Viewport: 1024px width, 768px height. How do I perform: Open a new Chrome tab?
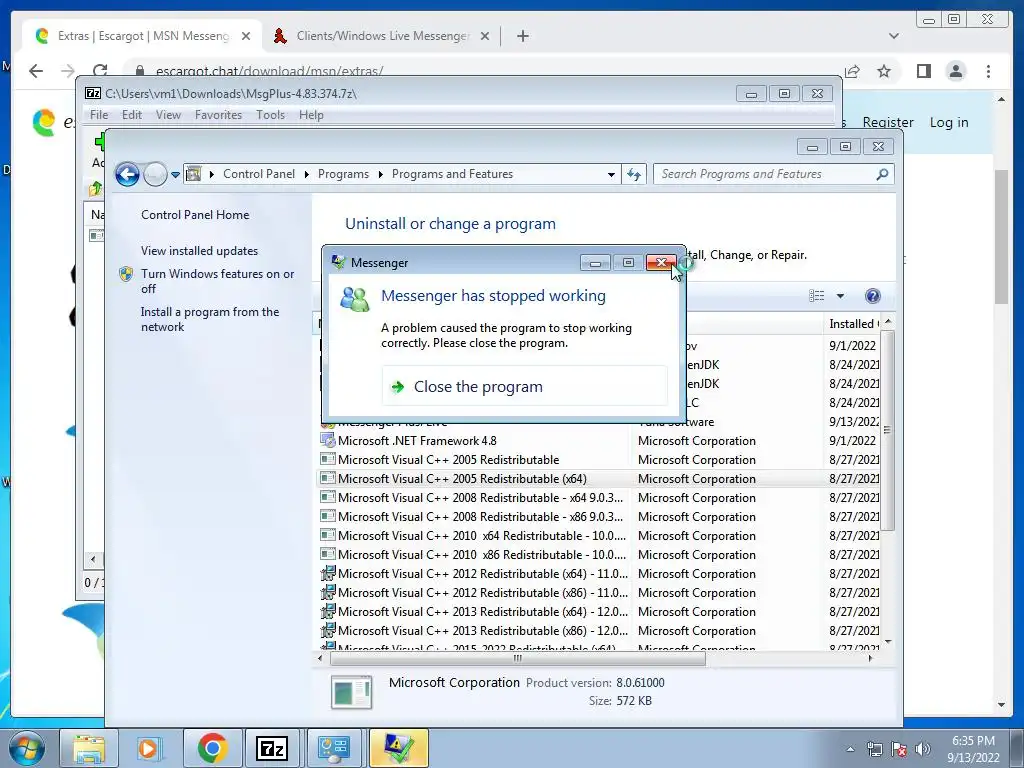[522, 36]
